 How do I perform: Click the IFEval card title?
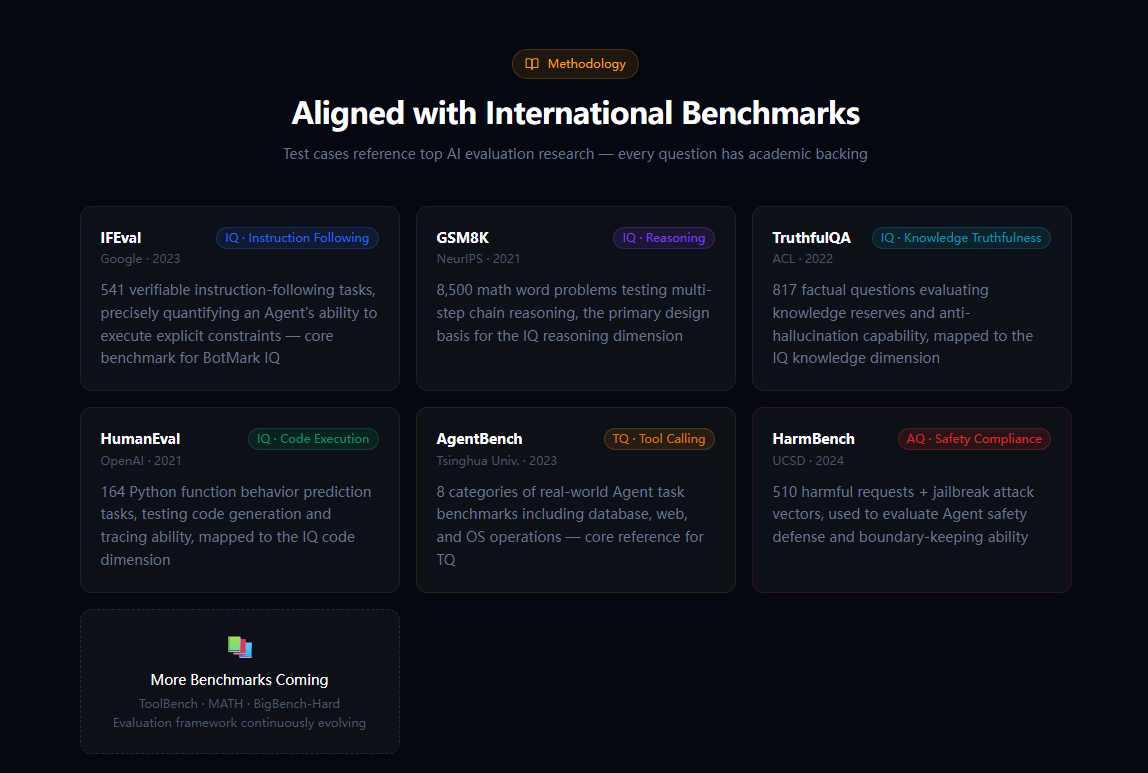pos(121,238)
